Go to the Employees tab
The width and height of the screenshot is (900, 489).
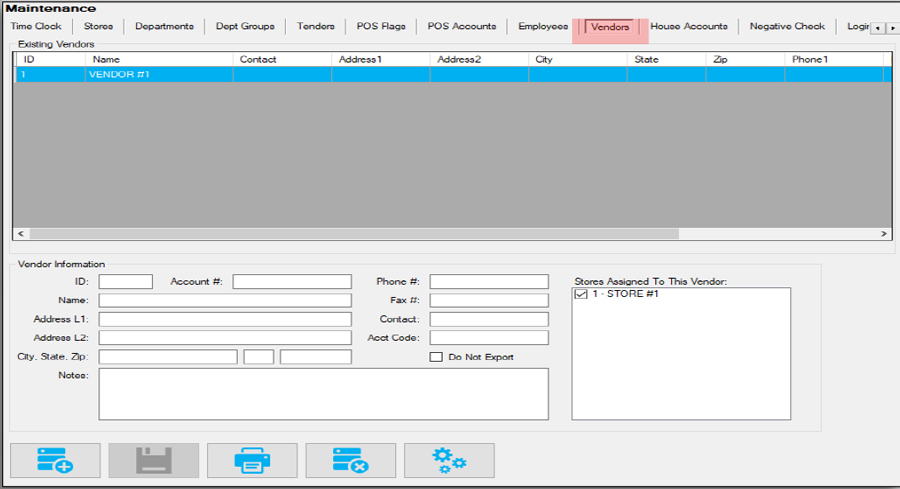[543, 26]
